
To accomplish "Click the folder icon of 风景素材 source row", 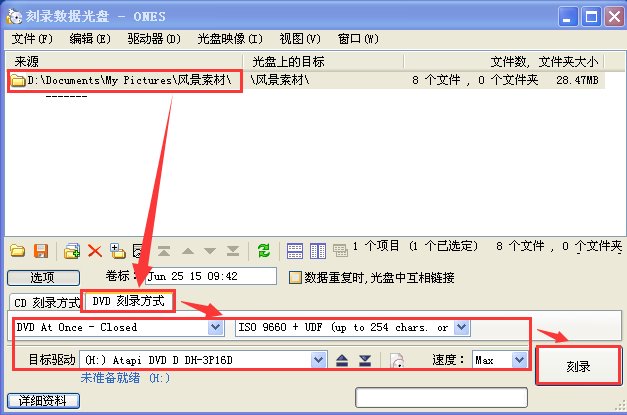I will tap(18, 80).
